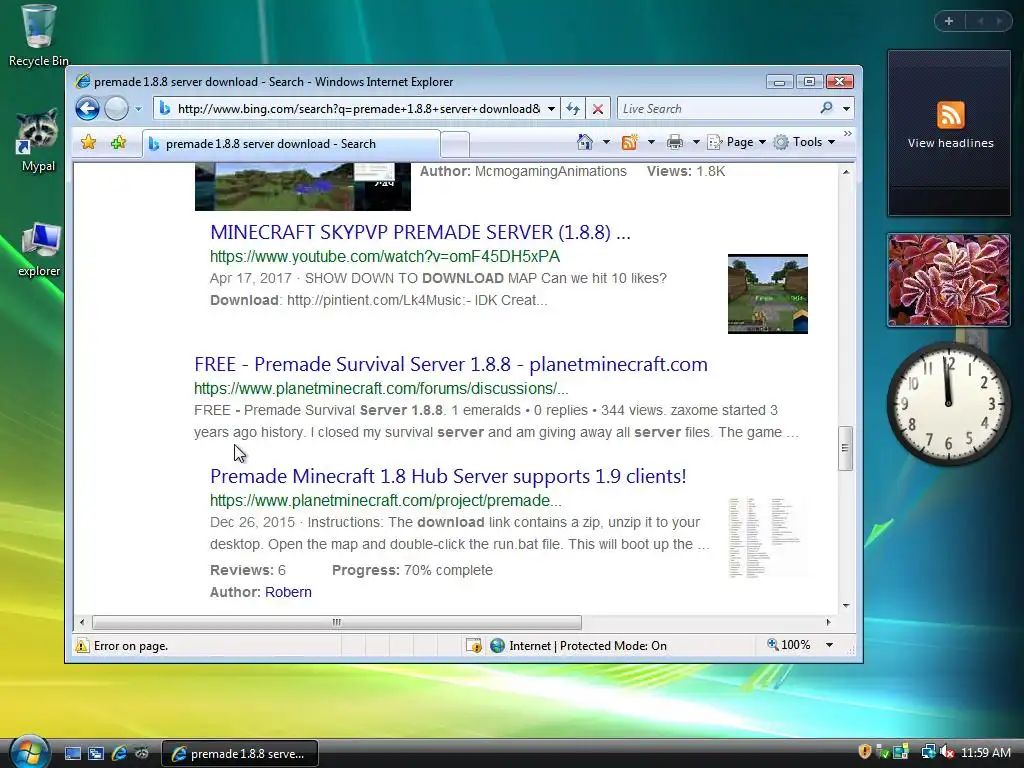The image size is (1024, 768).
Task: Open the Favorites Center star icon
Action: 89,142
